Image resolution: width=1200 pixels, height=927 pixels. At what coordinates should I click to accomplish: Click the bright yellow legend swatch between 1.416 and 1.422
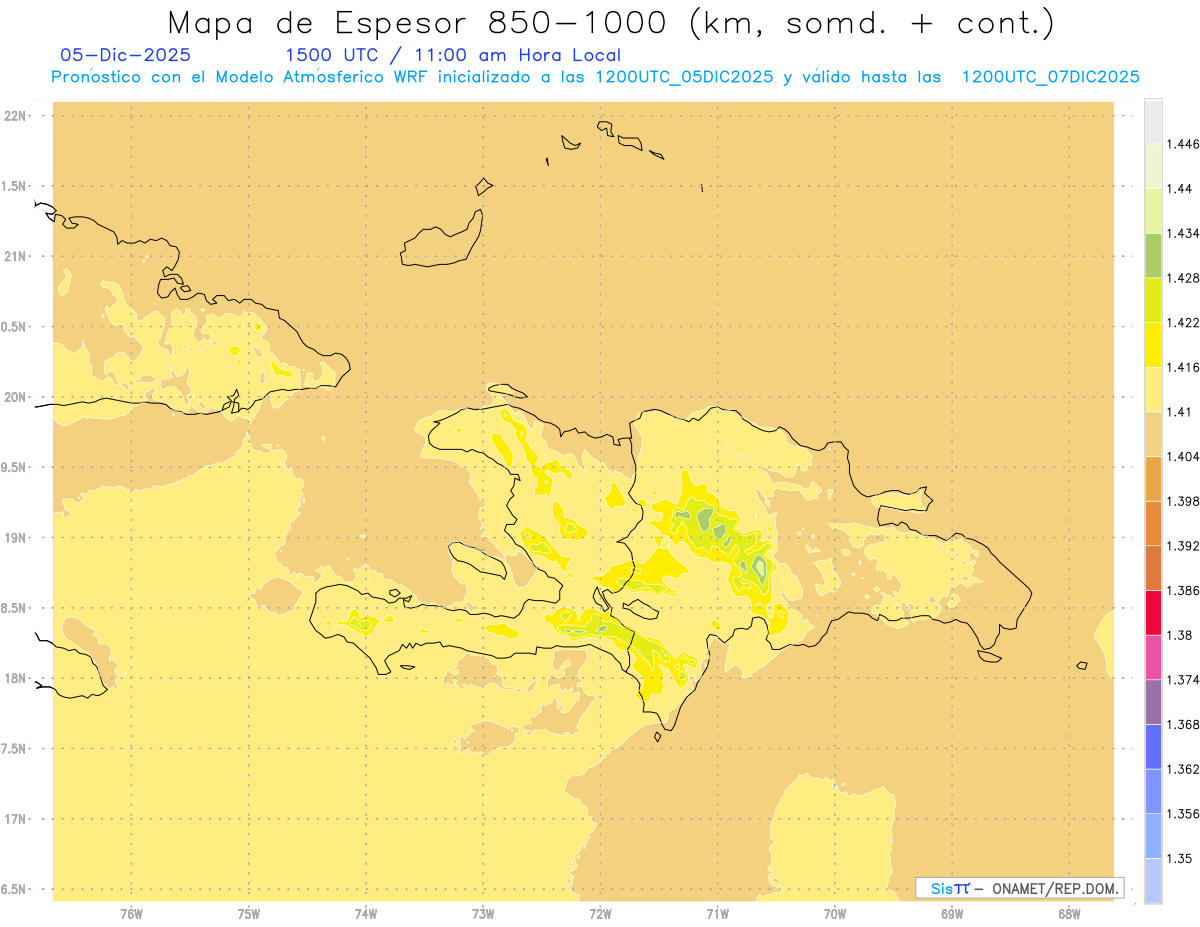click(x=1153, y=344)
